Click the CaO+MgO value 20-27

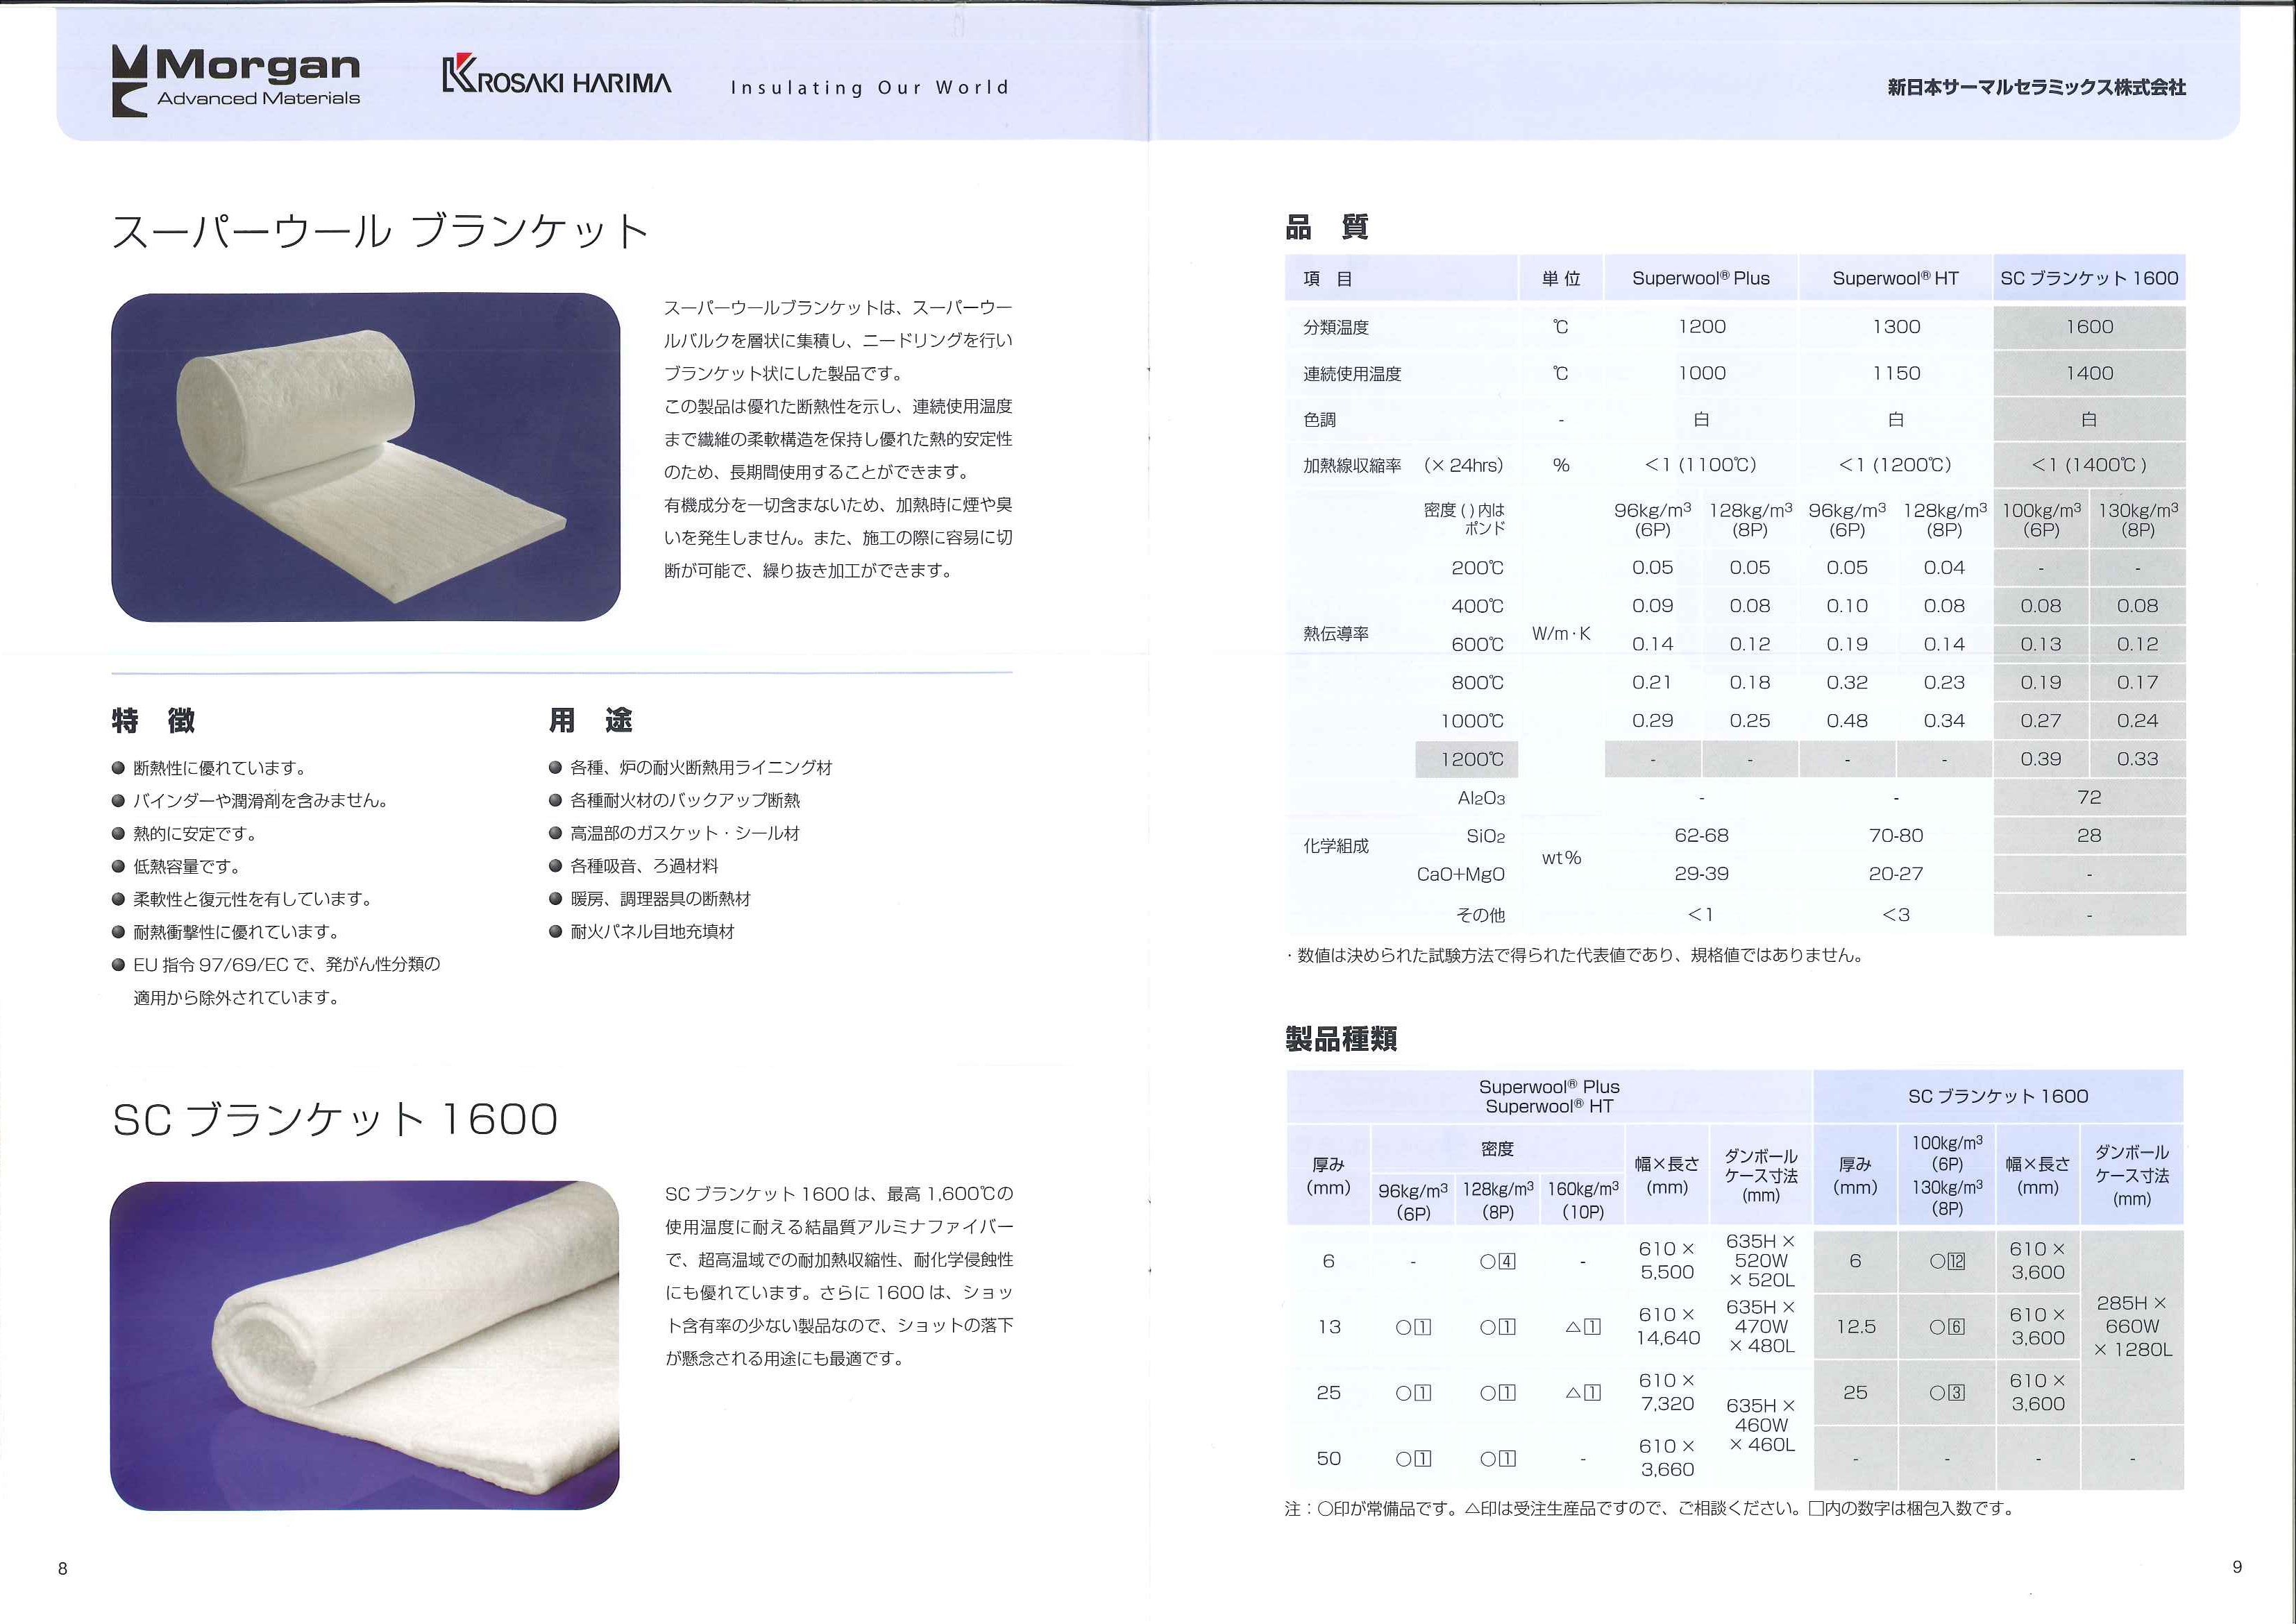tap(1895, 874)
